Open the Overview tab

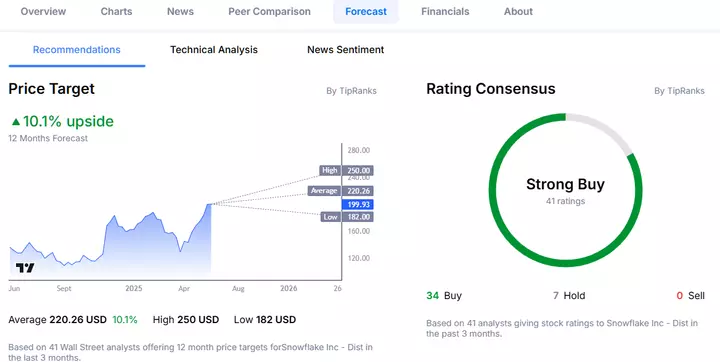43,11
